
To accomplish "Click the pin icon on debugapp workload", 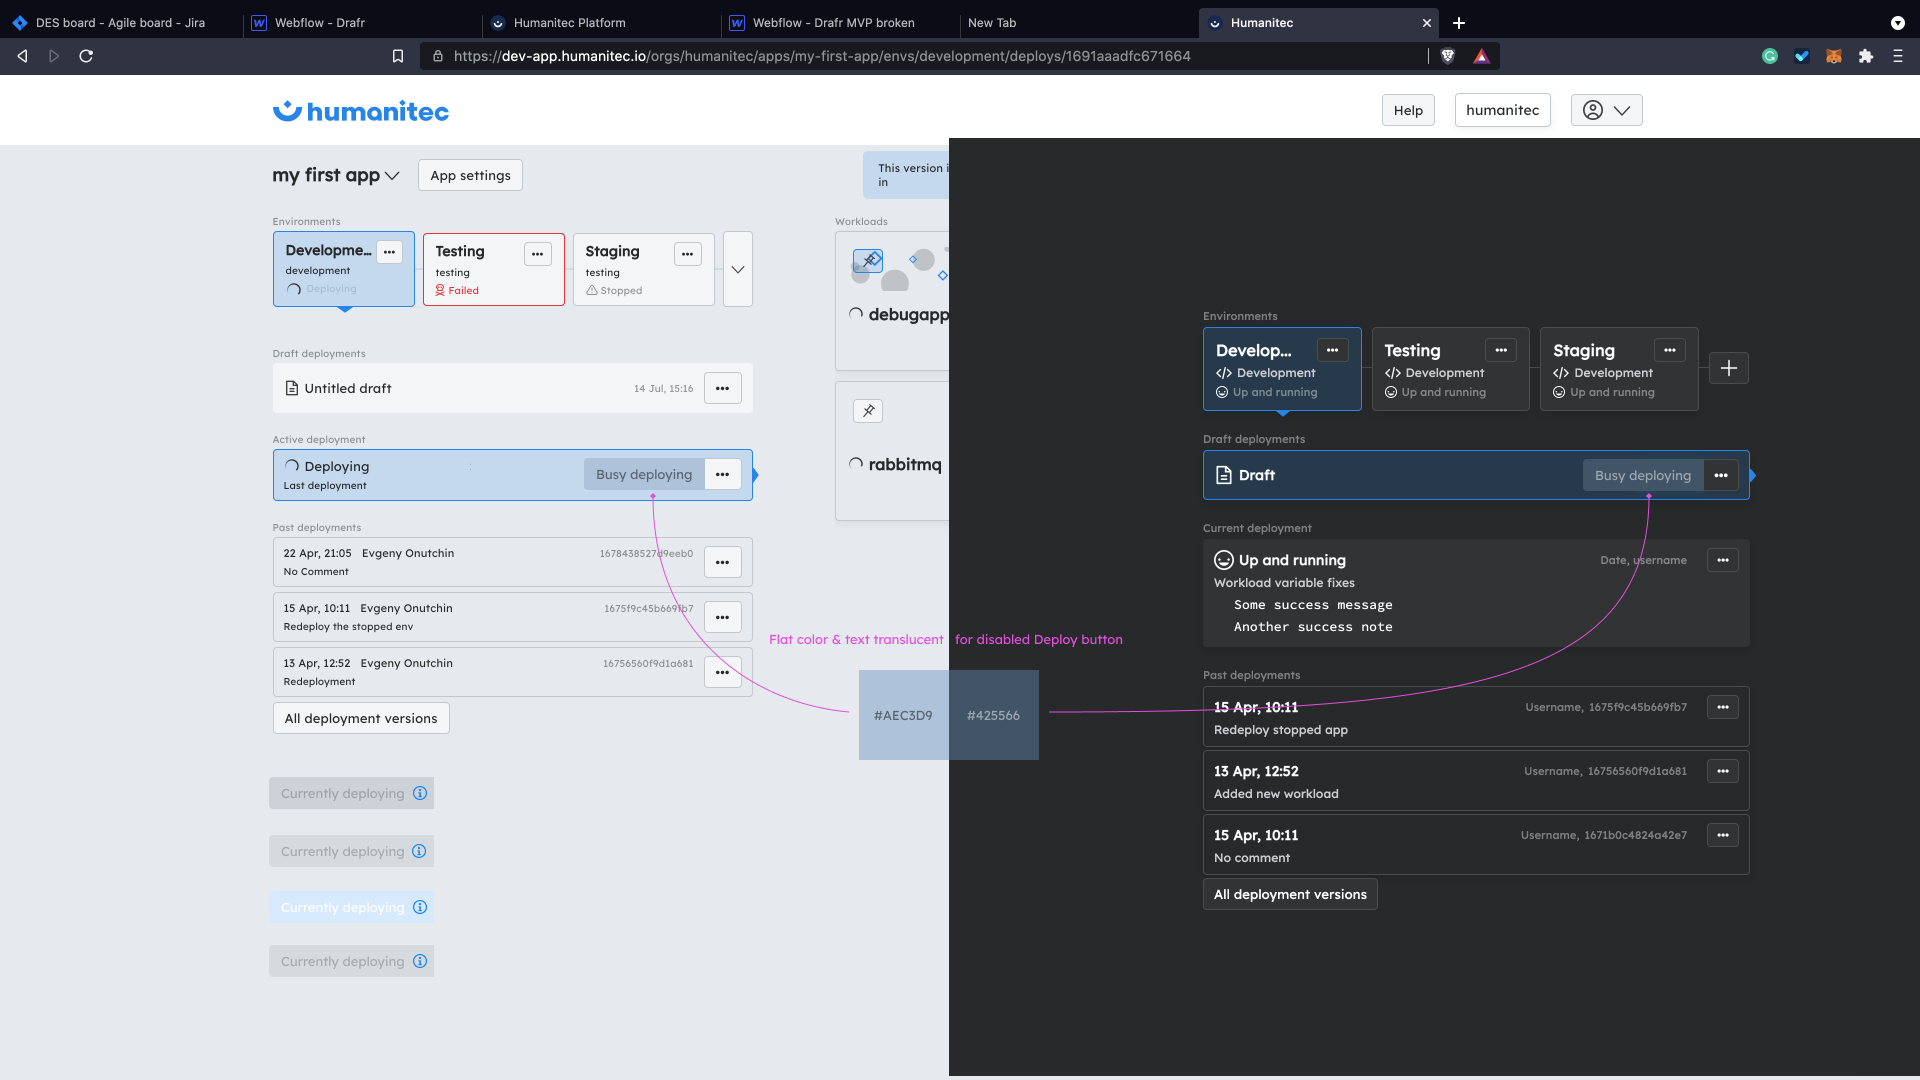I will pyautogui.click(x=868, y=261).
